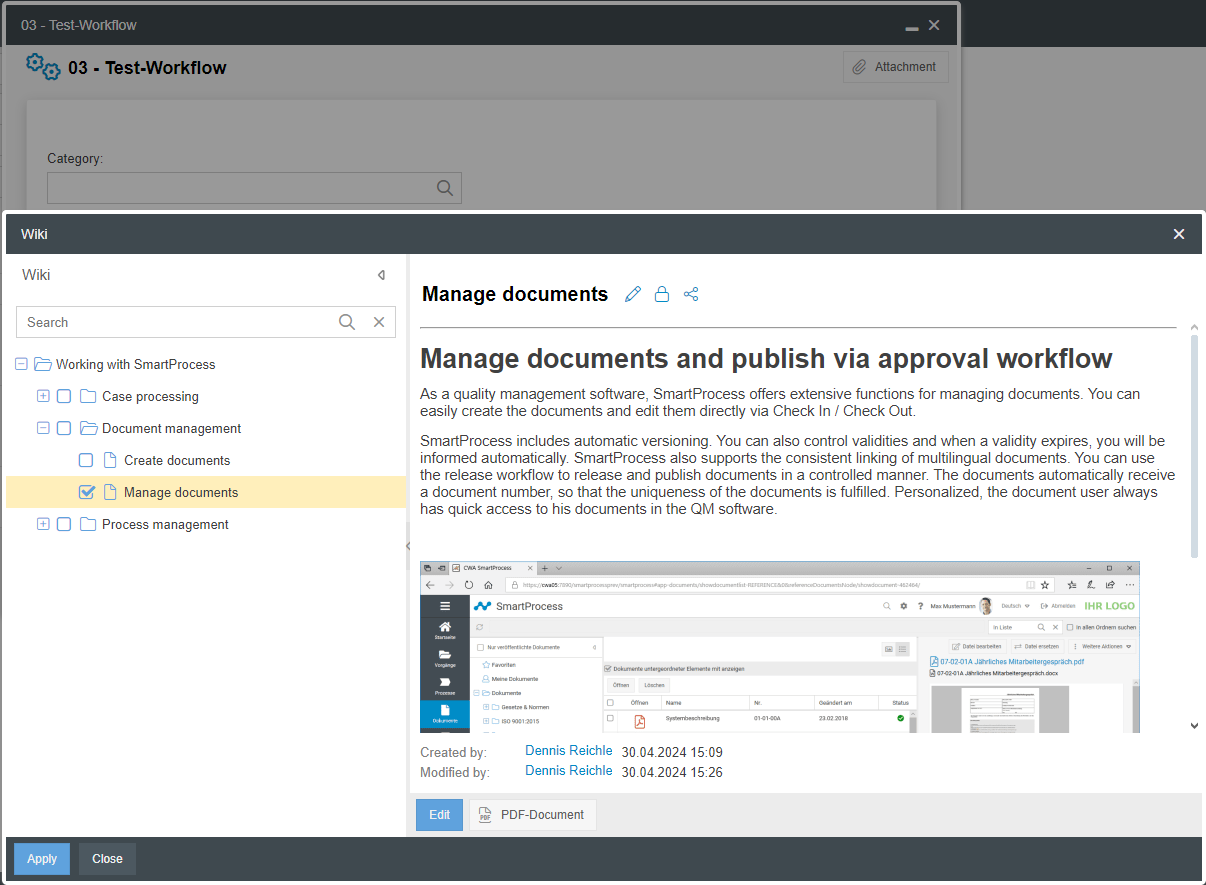Open the PDF-Document export button
1206x885 pixels.
click(x=532, y=815)
